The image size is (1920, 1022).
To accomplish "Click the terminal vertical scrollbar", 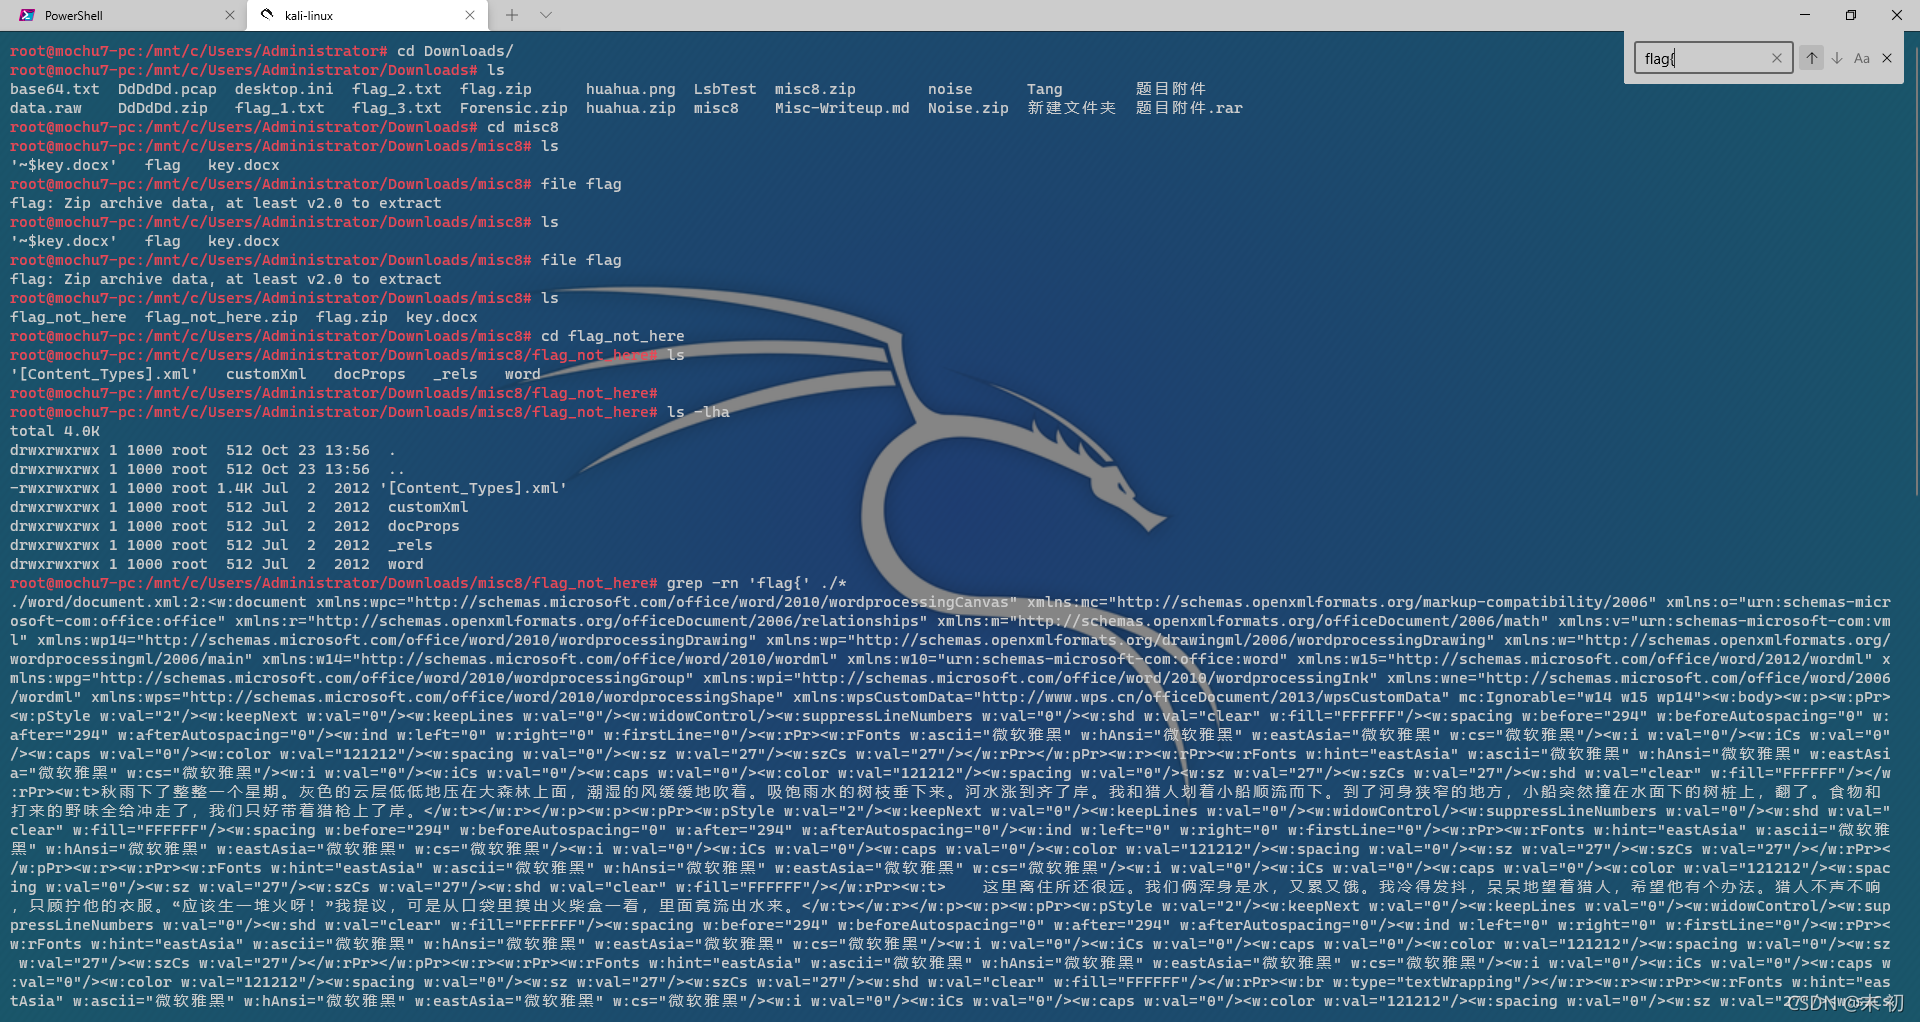I will (x=1915, y=270).
